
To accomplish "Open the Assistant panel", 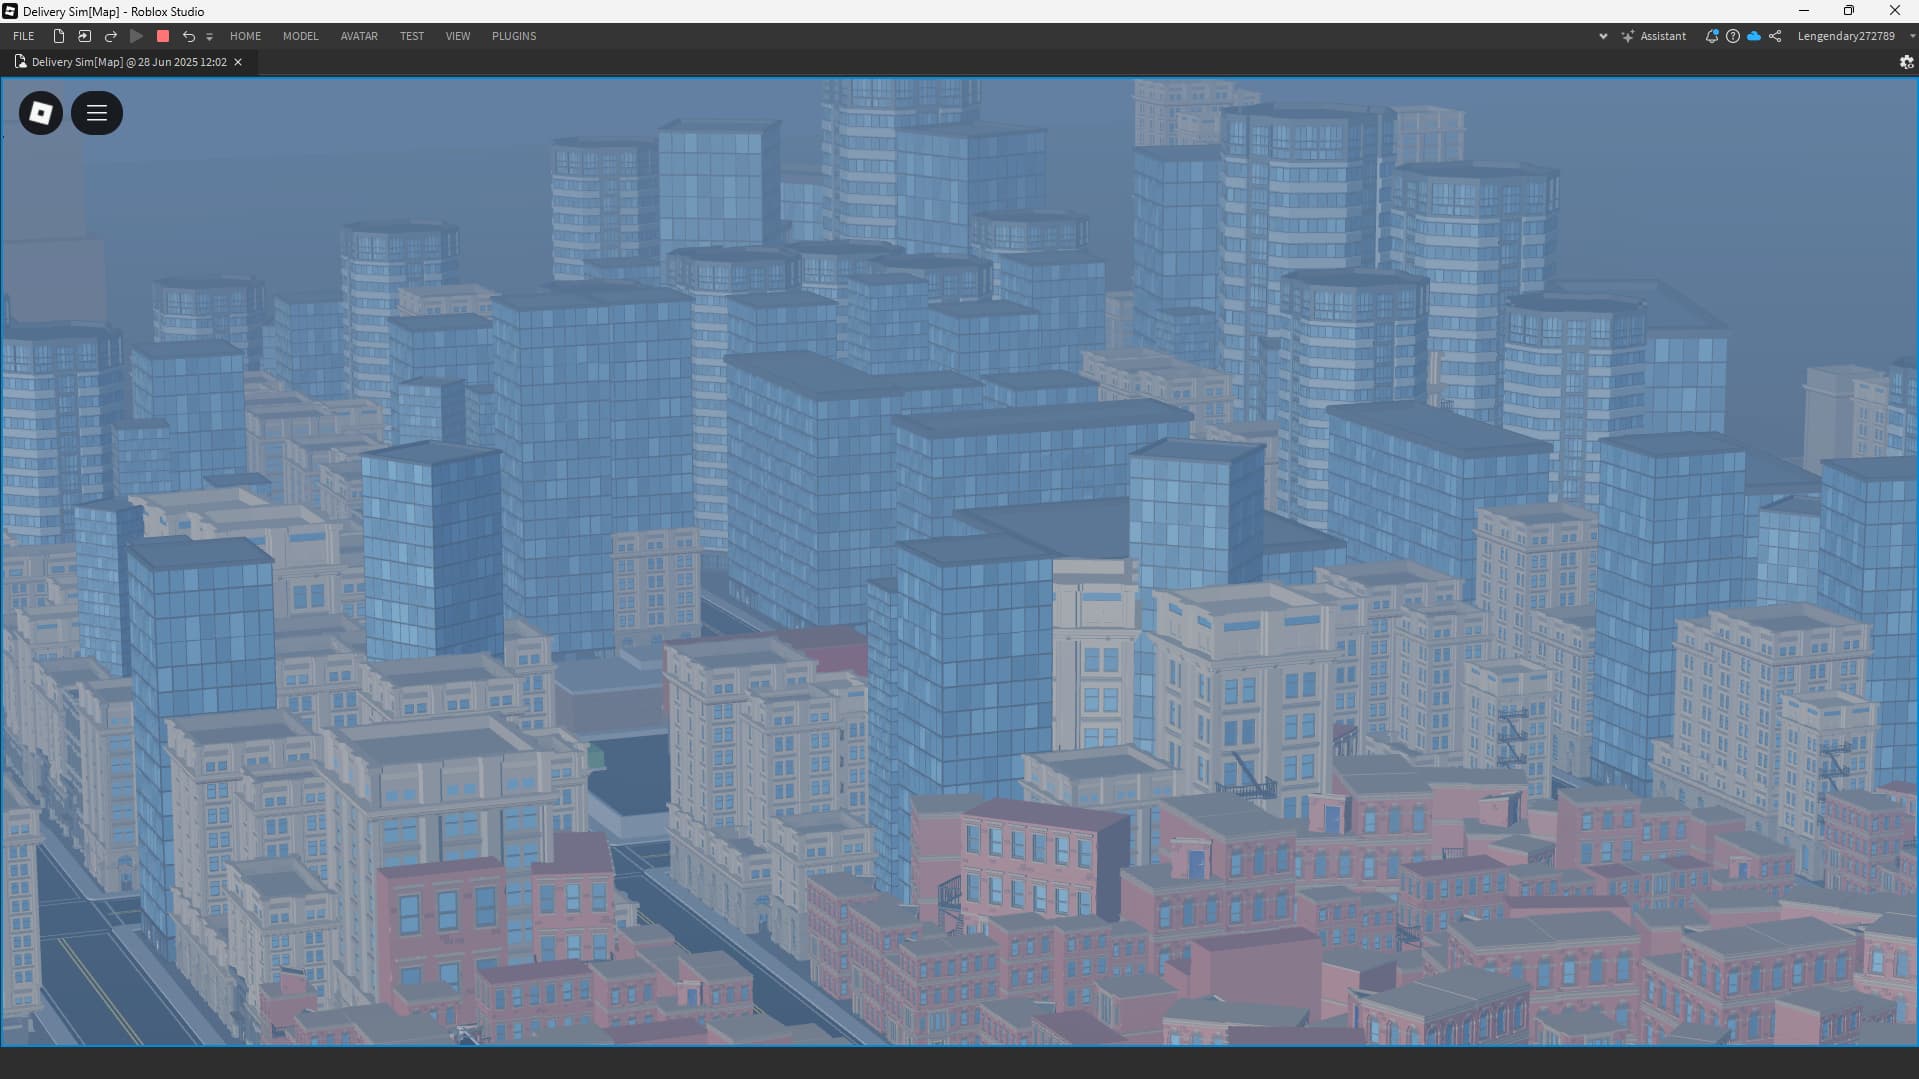I will [x=1654, y=36].
